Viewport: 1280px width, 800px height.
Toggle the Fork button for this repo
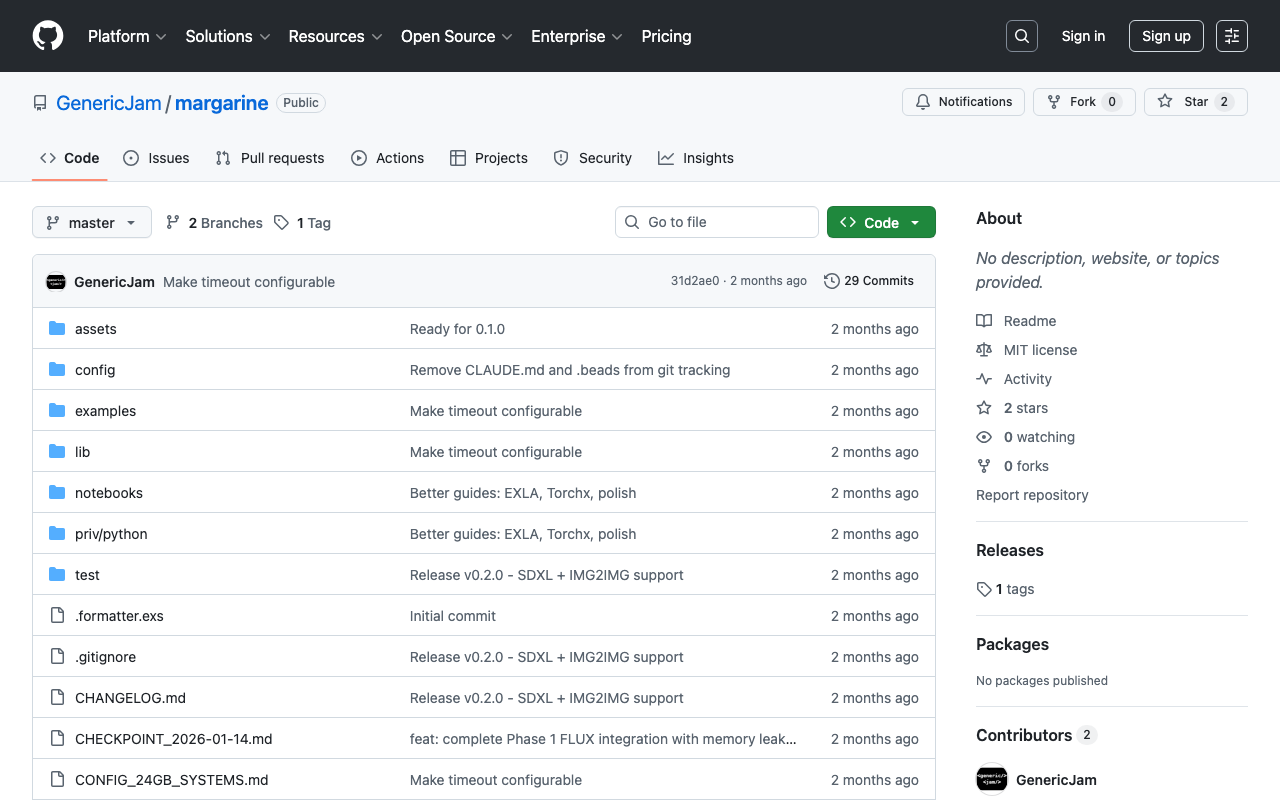tap(1084, 101)
